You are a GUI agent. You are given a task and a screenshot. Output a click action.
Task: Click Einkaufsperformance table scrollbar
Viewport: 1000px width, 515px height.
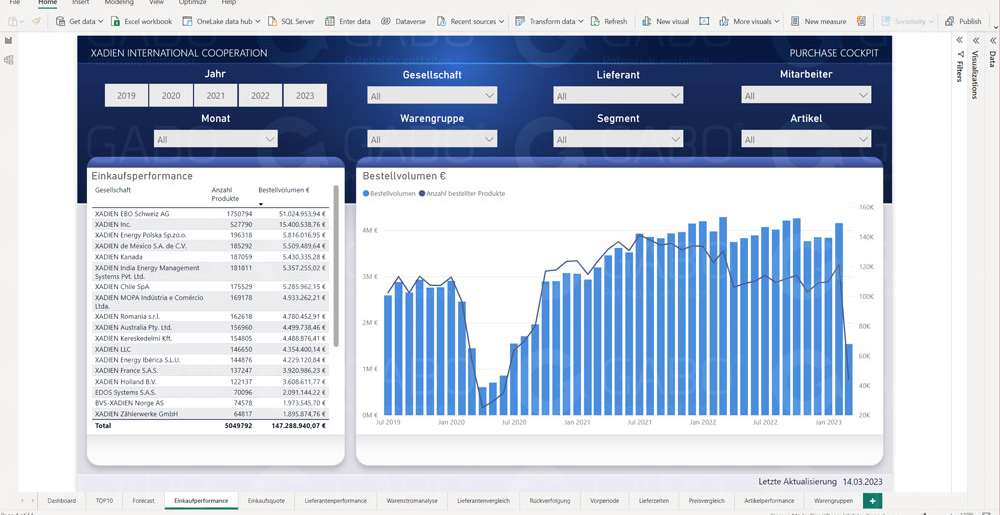tap(336, 266)
